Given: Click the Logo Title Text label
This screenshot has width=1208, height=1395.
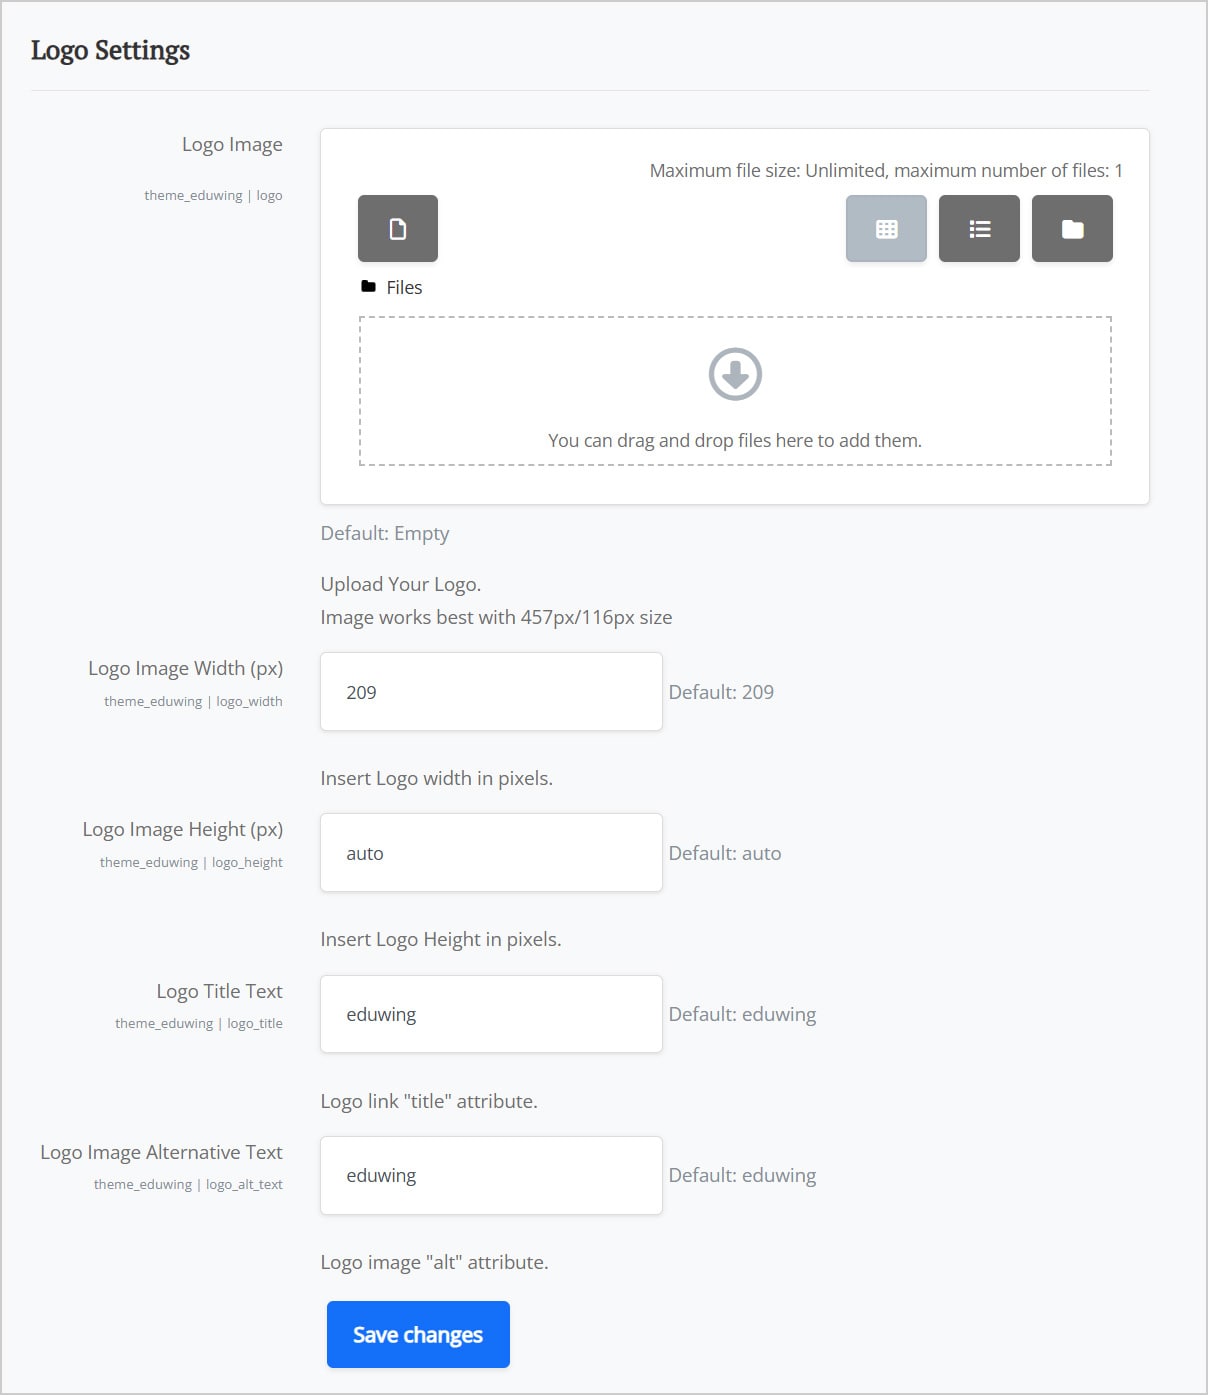Looking at the screenshot, I should coord(219,991).
